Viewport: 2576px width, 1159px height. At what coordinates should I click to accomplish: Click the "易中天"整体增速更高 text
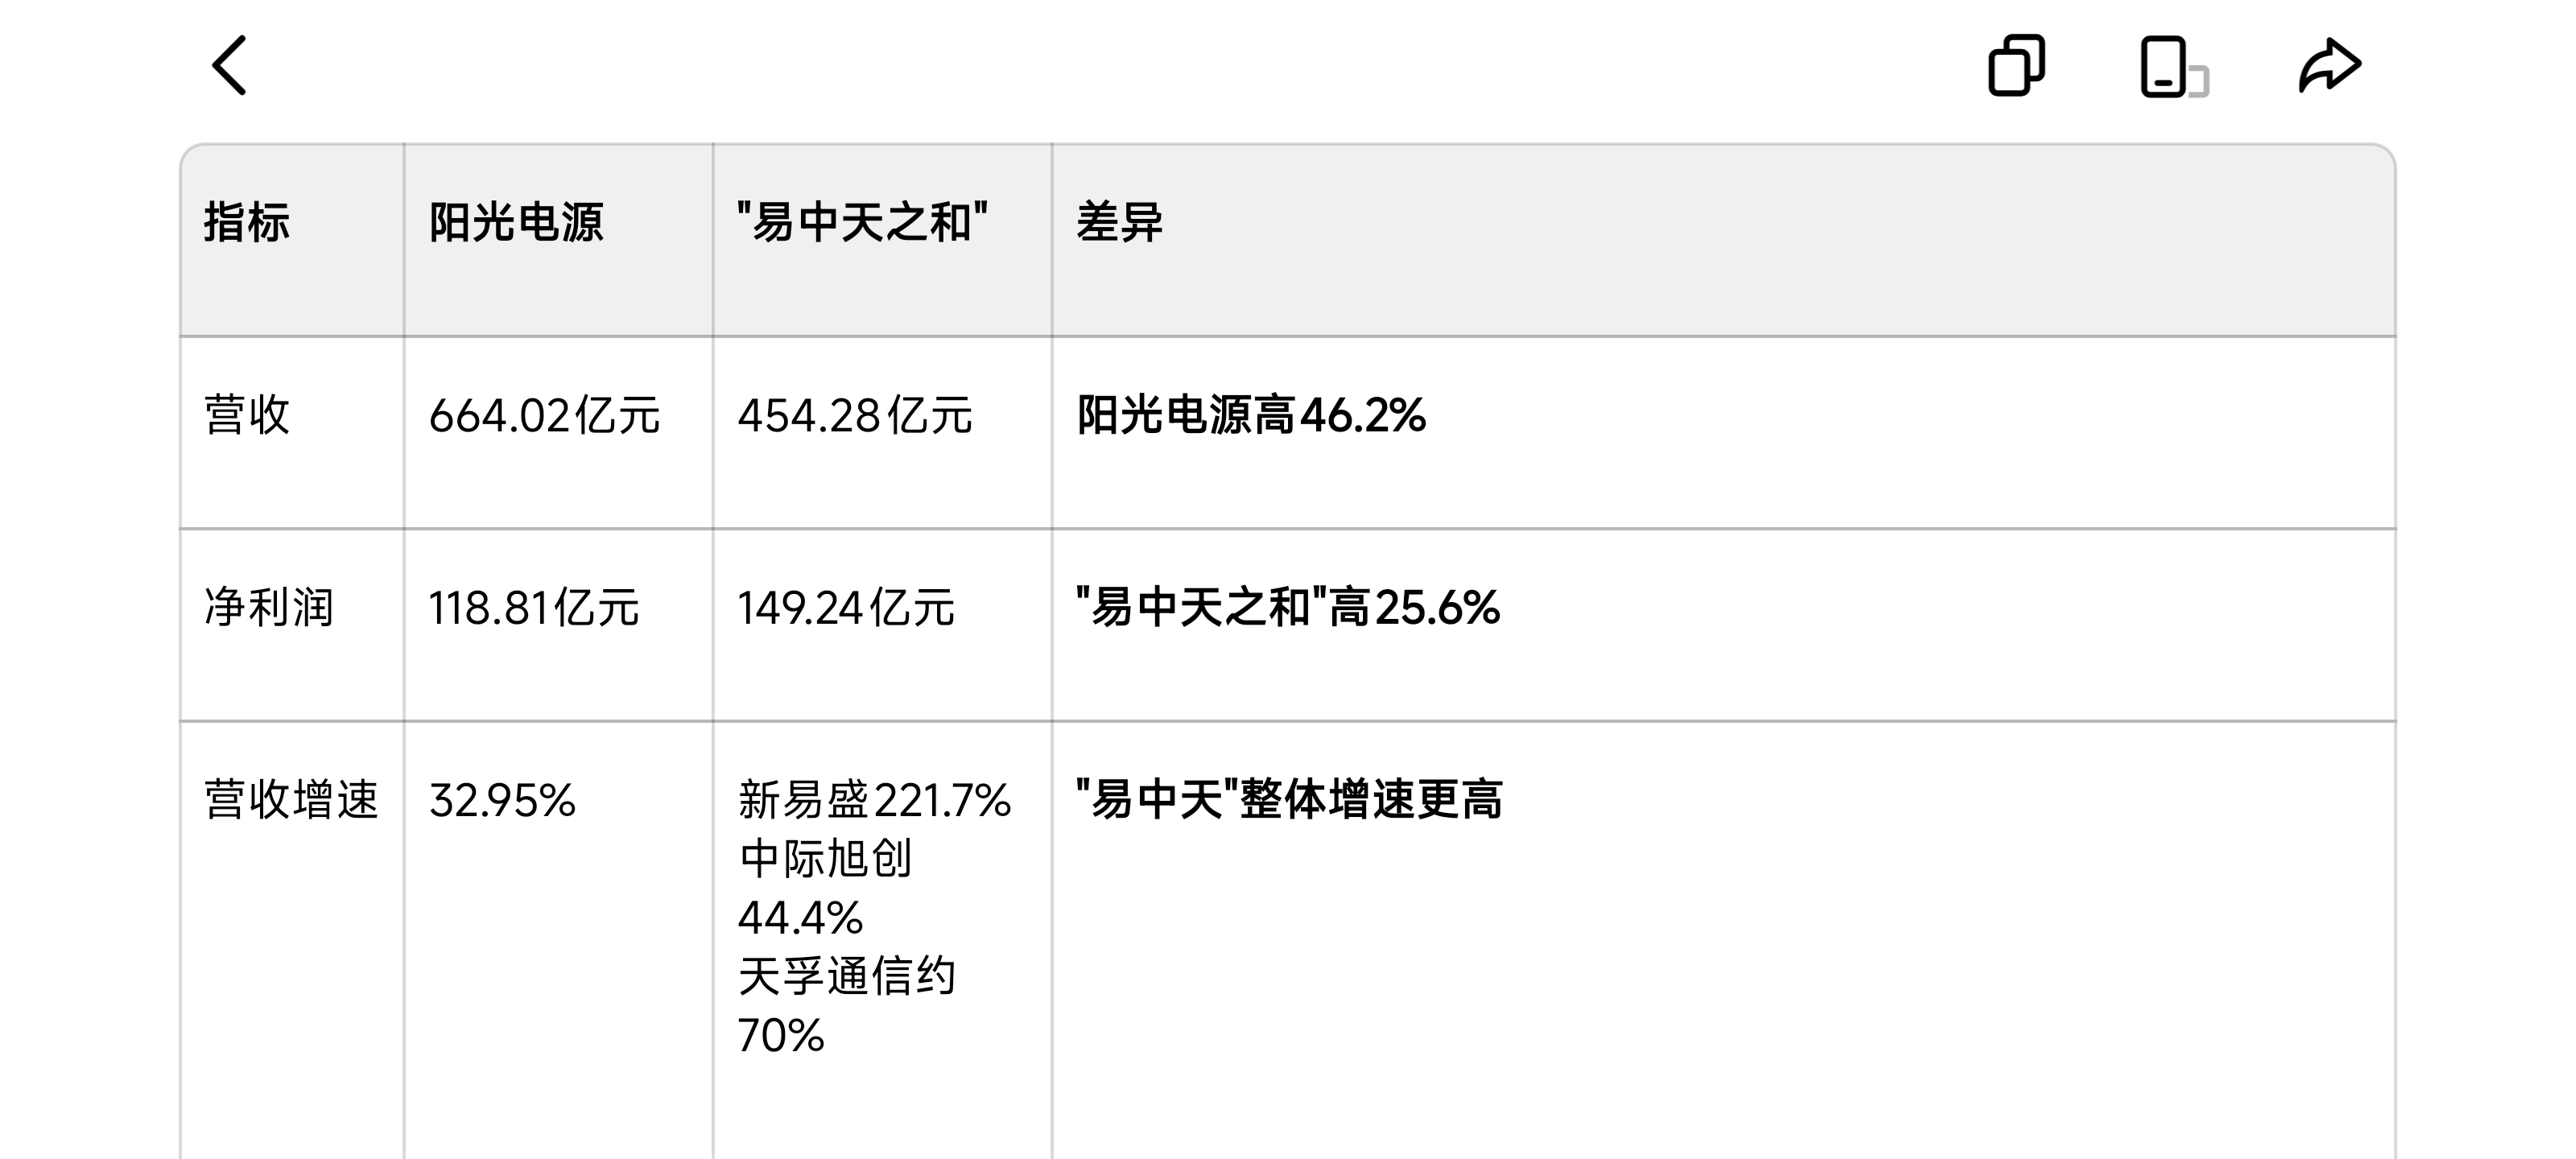(1289, 800)
